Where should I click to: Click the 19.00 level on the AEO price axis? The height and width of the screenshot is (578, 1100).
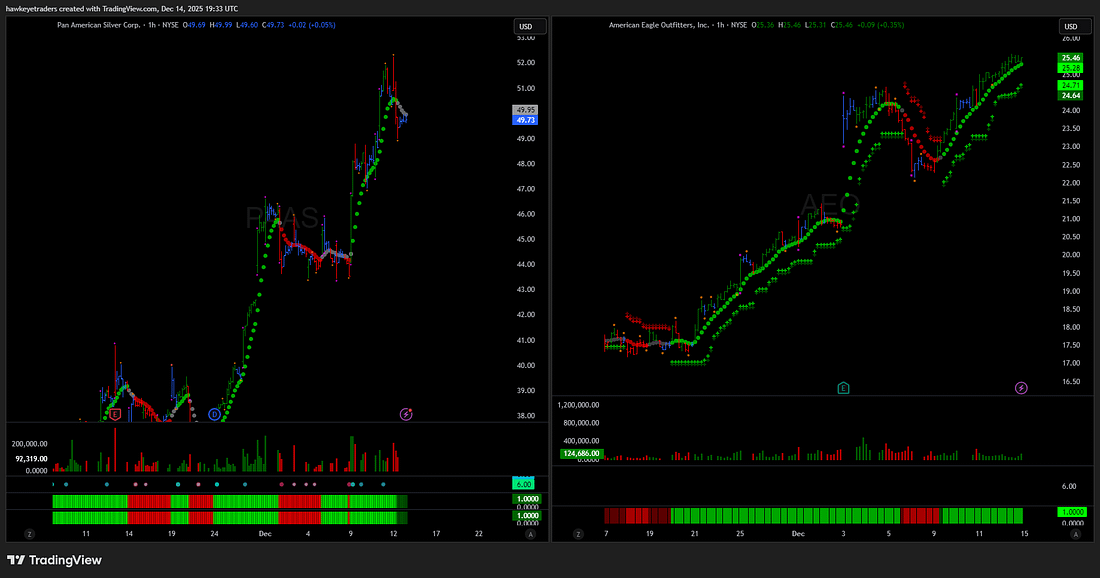[x=1071, y=291]
